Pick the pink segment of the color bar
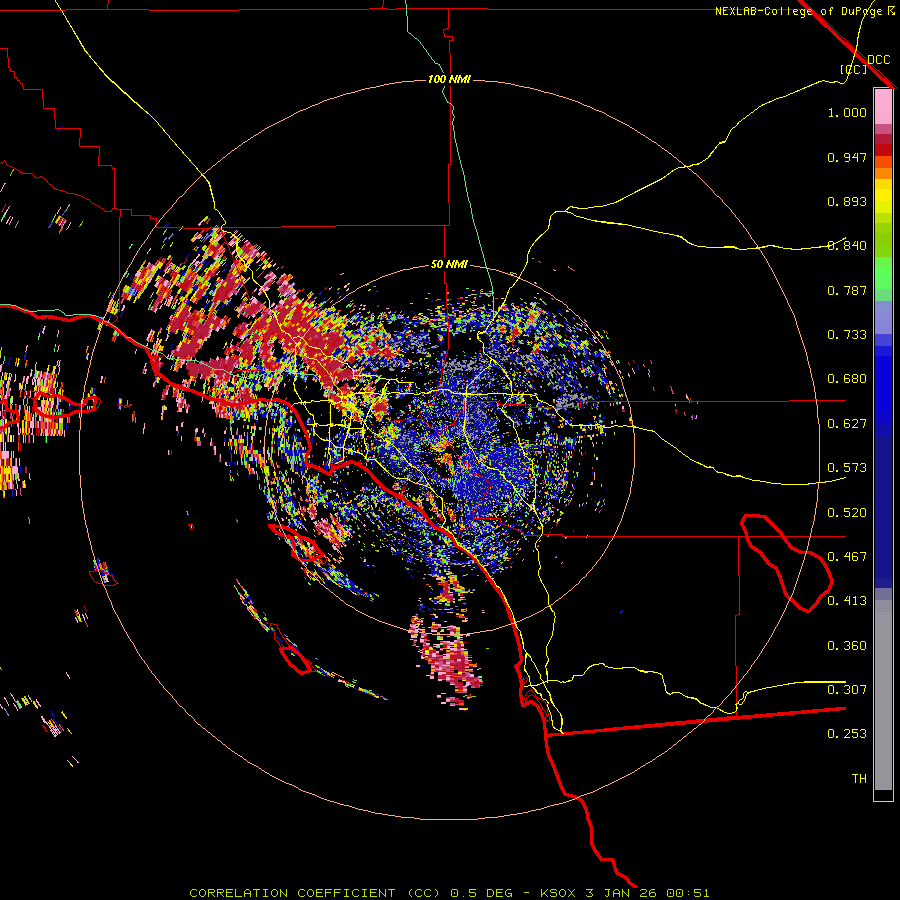 (883, 106)
